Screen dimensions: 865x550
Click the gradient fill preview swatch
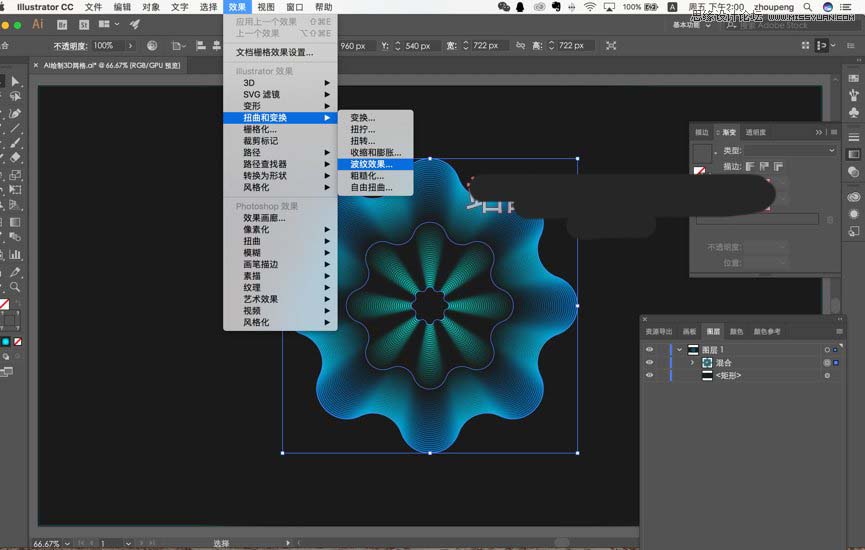pyautogui.click(x=702, y=153)
